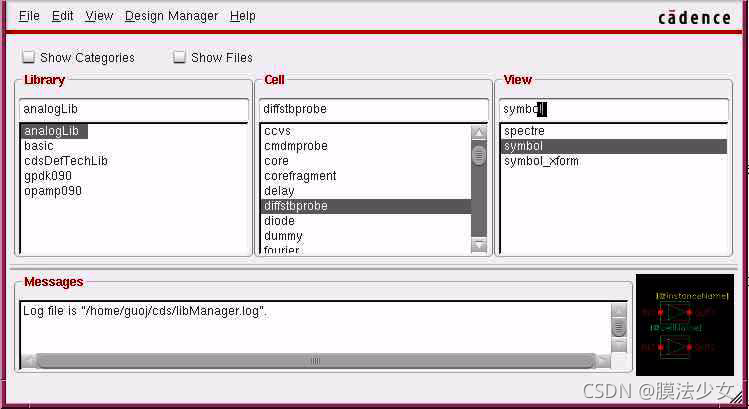
Task: Open the Edit menu
Action: point(63,16)
